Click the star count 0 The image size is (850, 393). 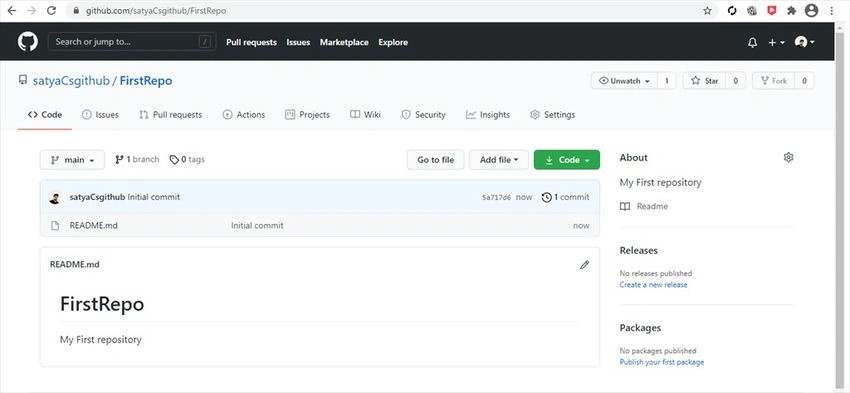[x=736, y=81]
